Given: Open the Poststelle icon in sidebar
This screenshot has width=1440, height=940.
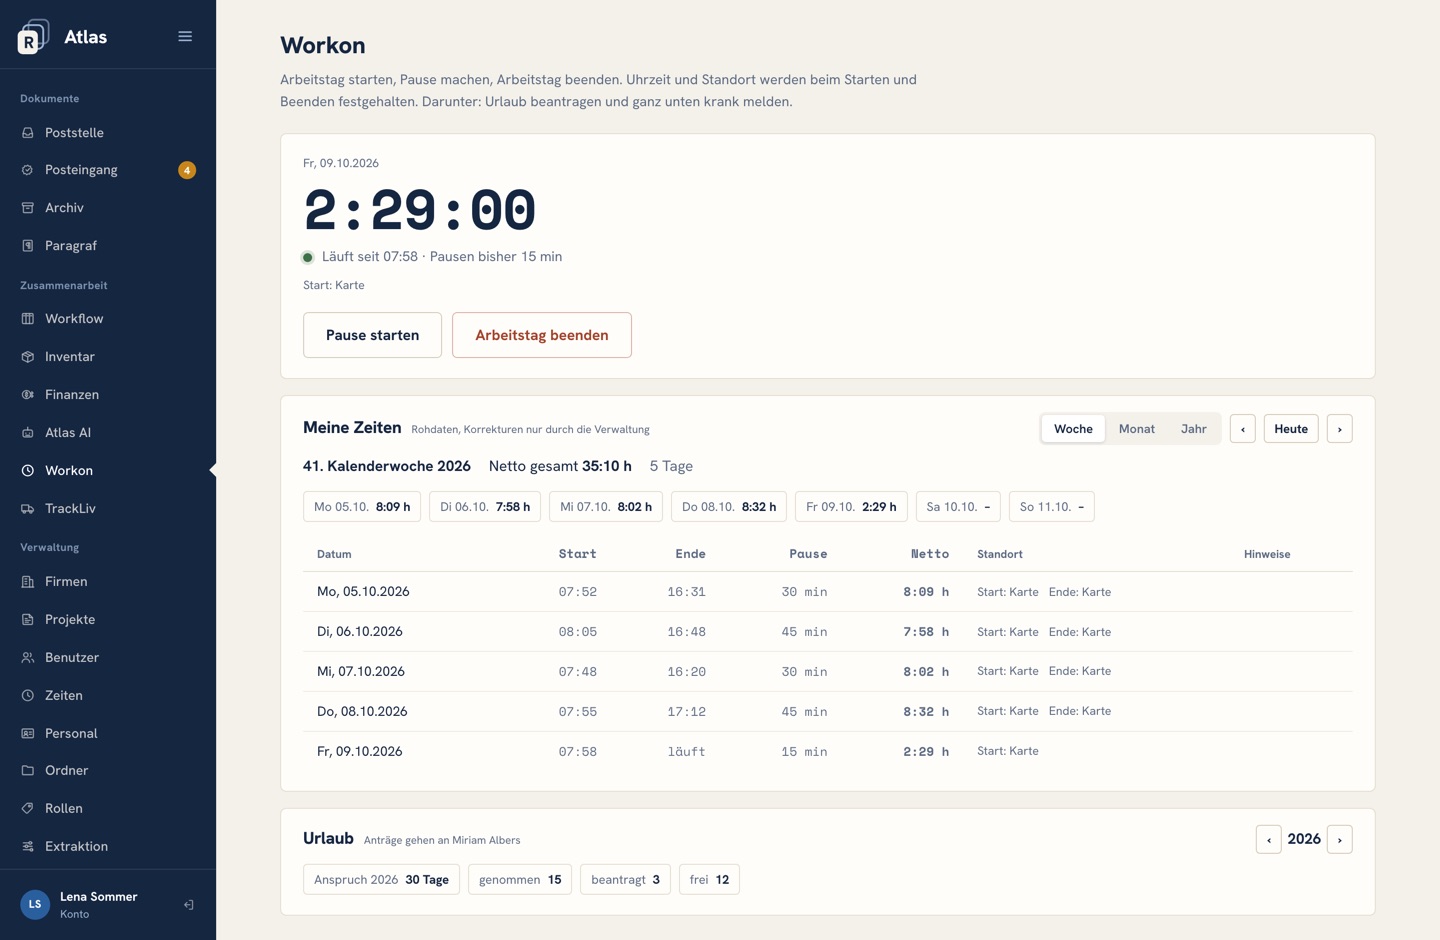Looking at the screenshot, I should coord(28,133).
